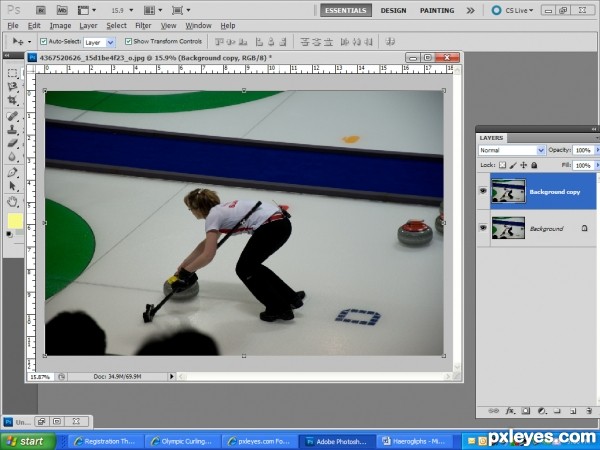The height and width of the screenshot is (450, 600).
Task: Click the Opacity 100% field
Action: pos(583,150)
